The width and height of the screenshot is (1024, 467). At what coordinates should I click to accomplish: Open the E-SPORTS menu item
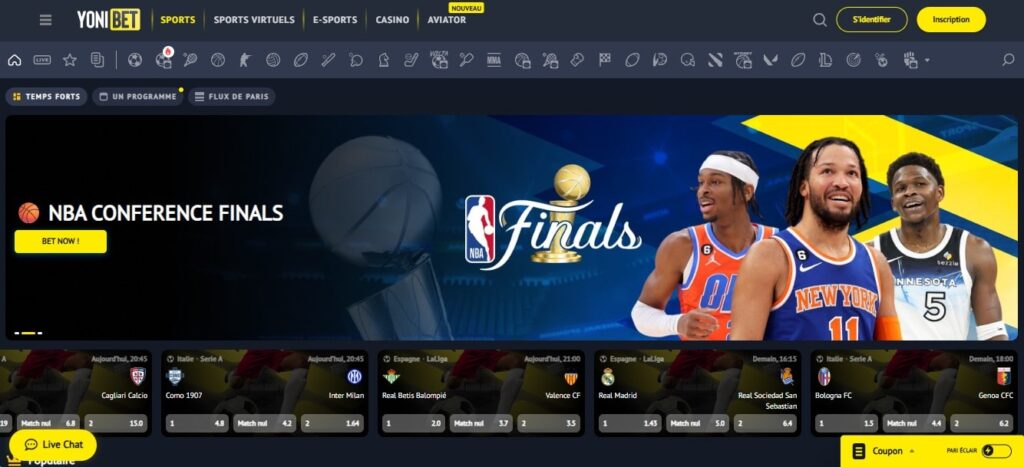335,20
